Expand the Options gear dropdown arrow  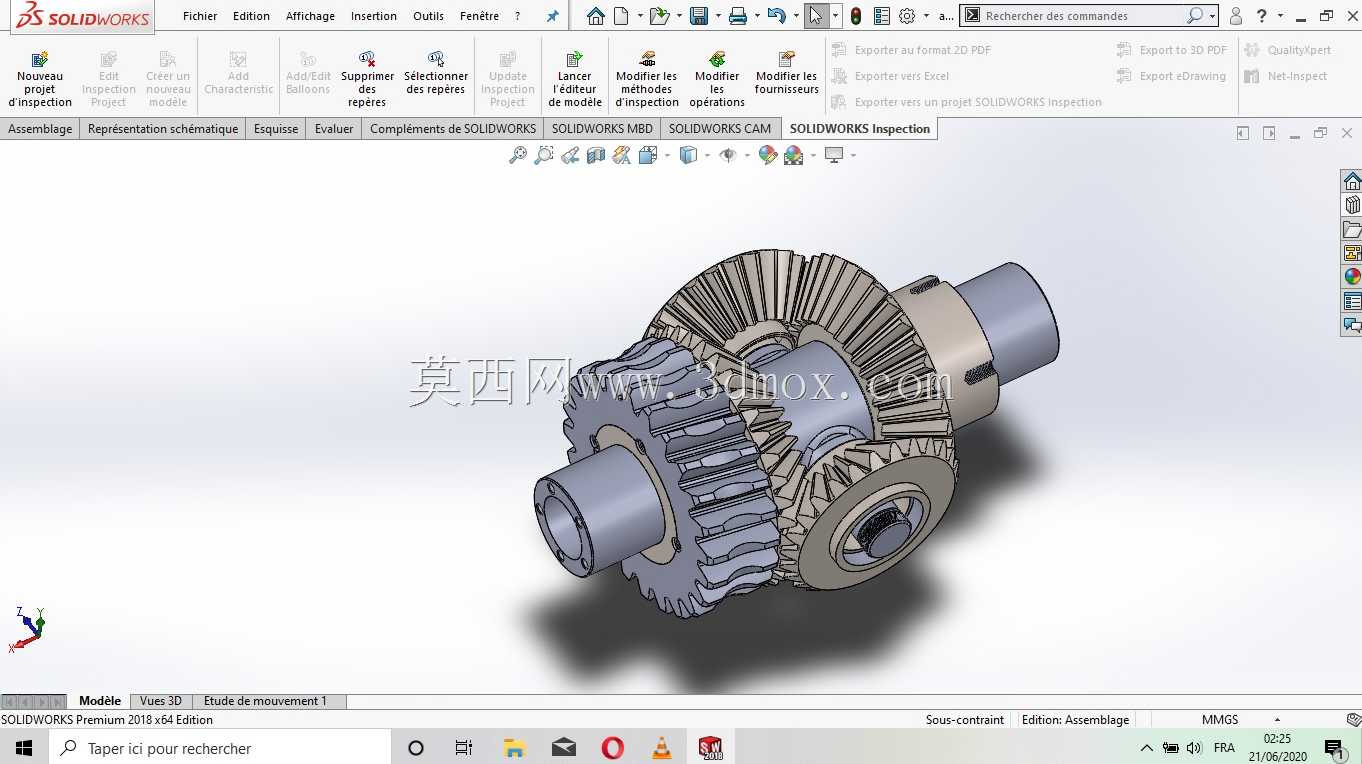926,16
